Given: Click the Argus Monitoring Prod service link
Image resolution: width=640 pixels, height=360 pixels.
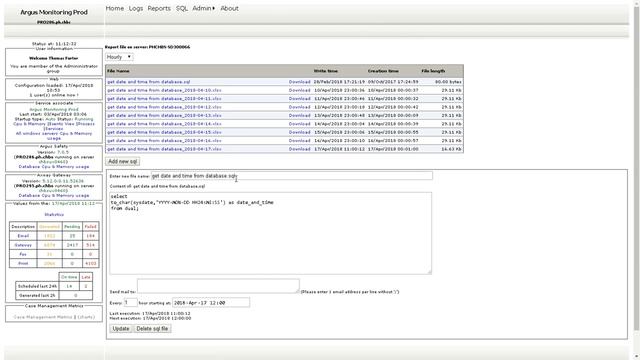Looking at the screenshot, I should point(54,109).
